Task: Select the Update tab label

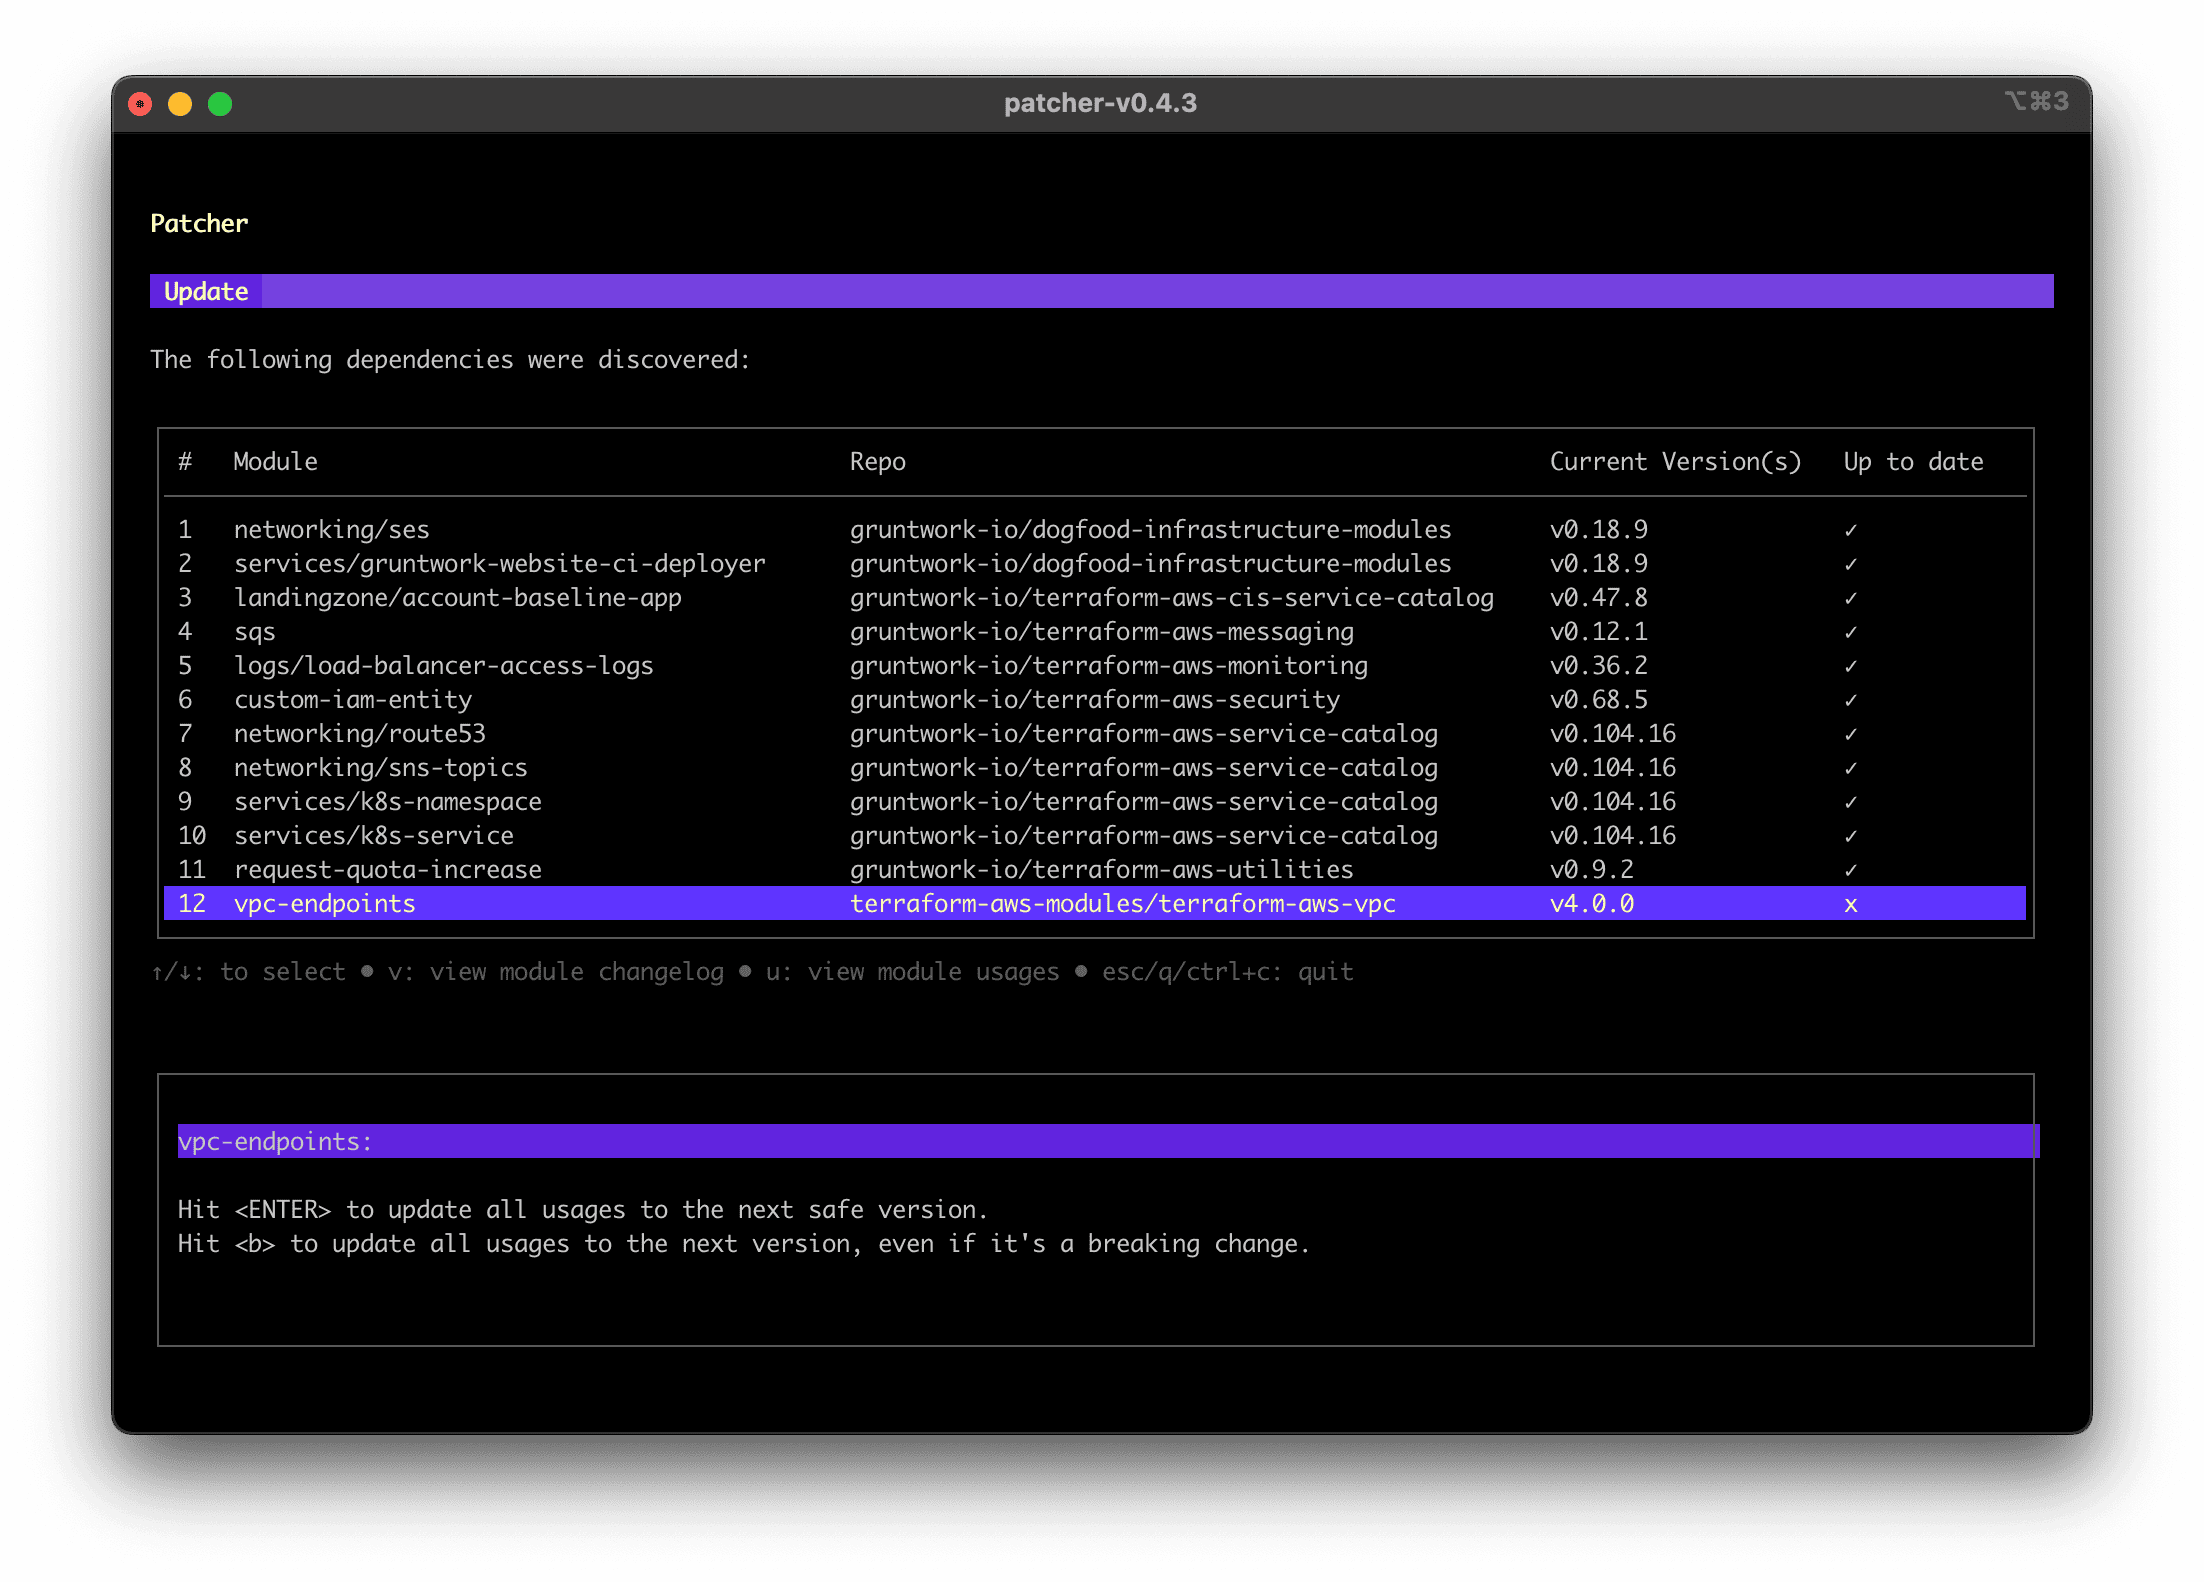Action: point(206,291)
